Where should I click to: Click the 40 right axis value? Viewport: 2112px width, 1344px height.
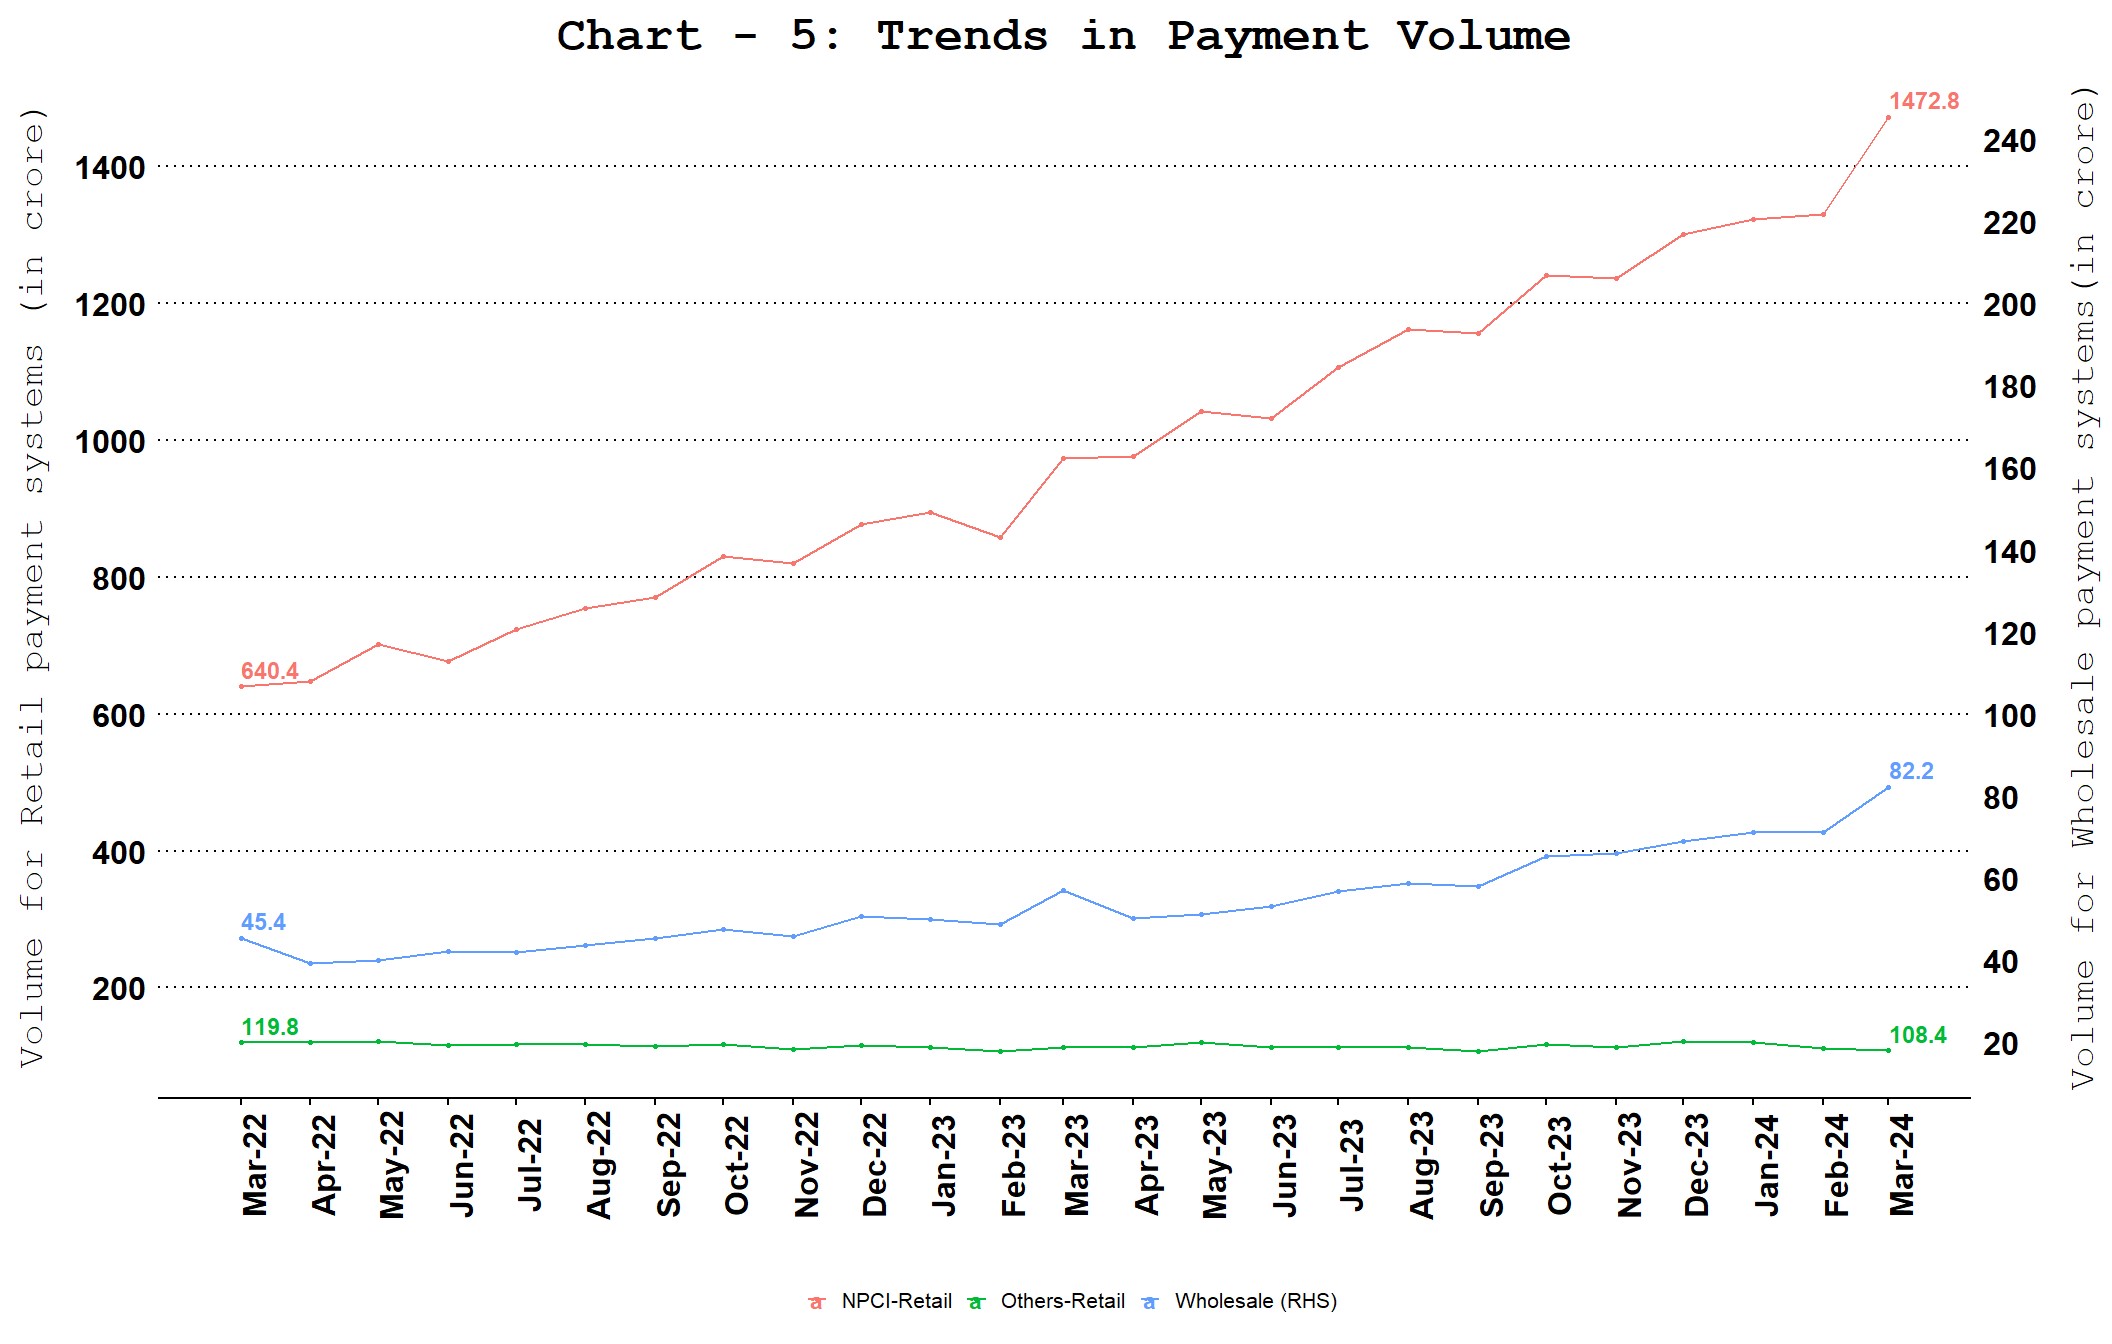[2001, 962]
